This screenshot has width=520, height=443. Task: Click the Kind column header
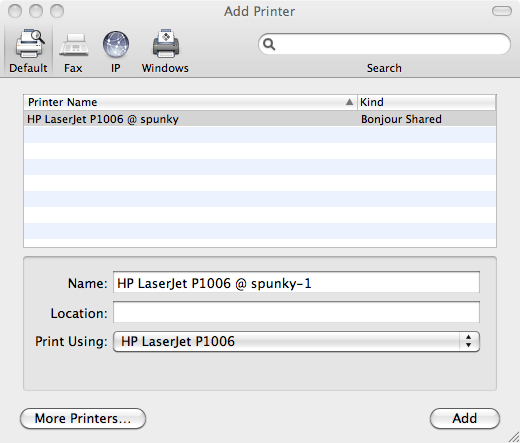pyautogui.click(x=427, y=102)
